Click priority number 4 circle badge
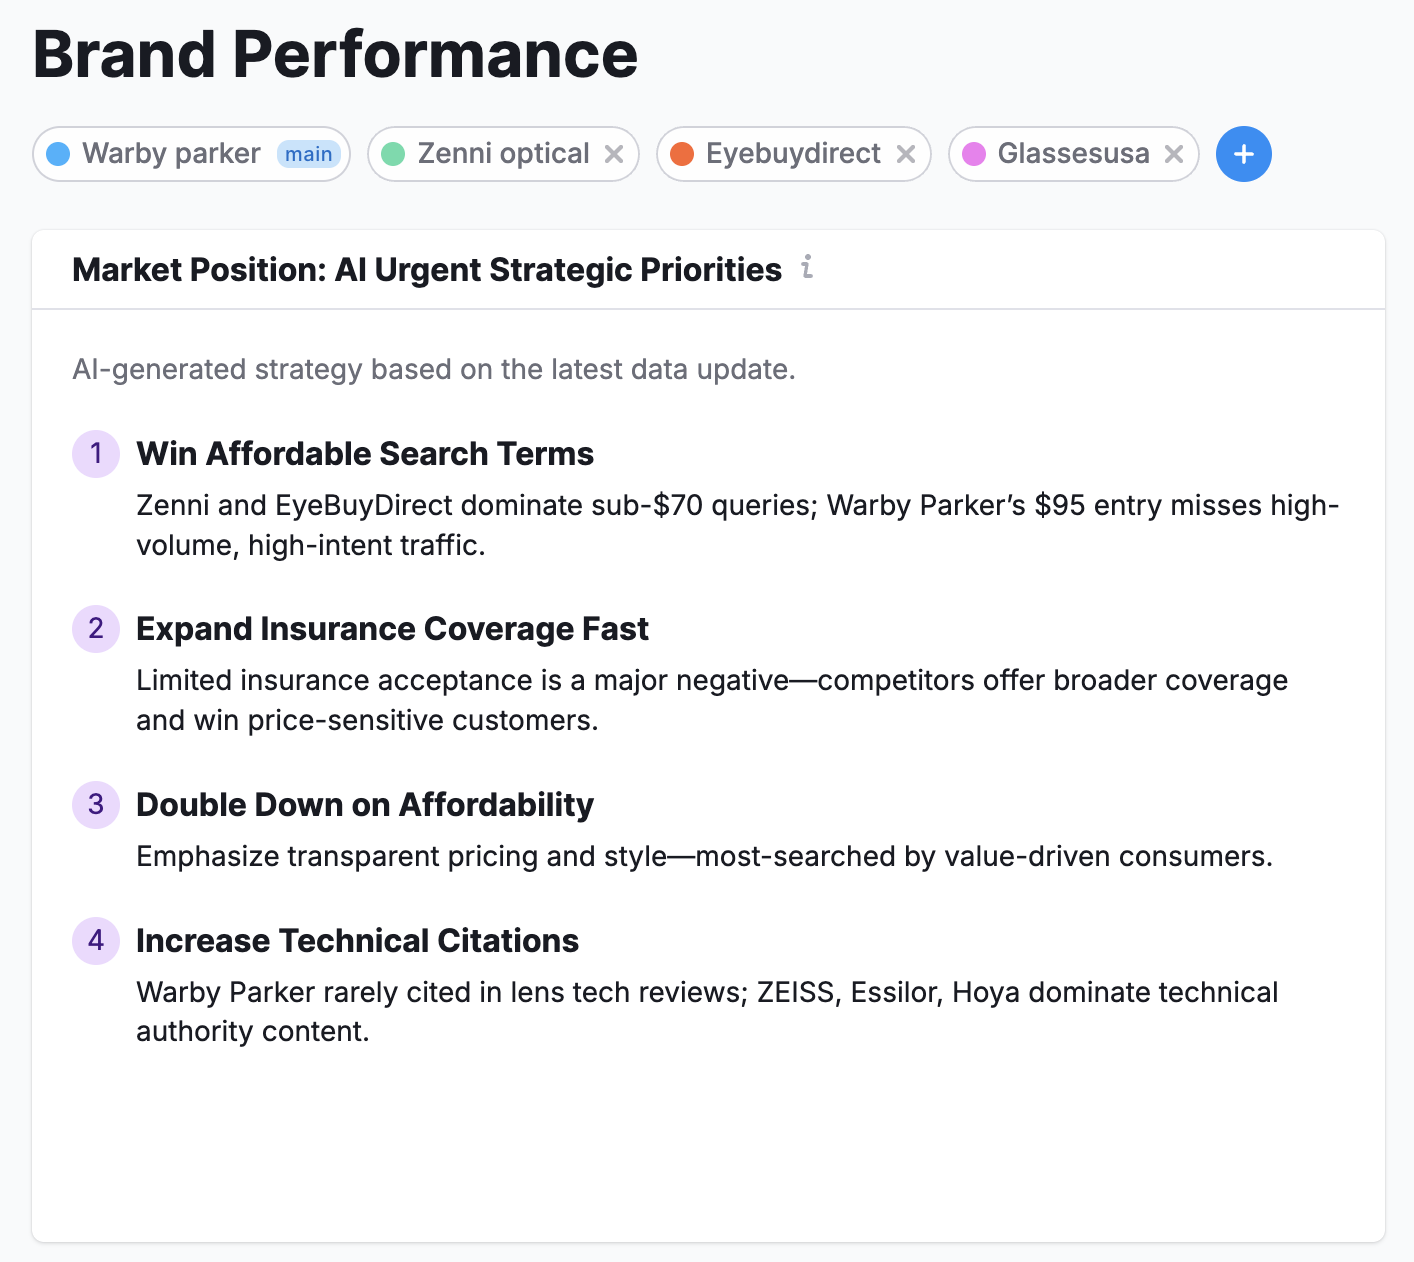 click(96, 940)
